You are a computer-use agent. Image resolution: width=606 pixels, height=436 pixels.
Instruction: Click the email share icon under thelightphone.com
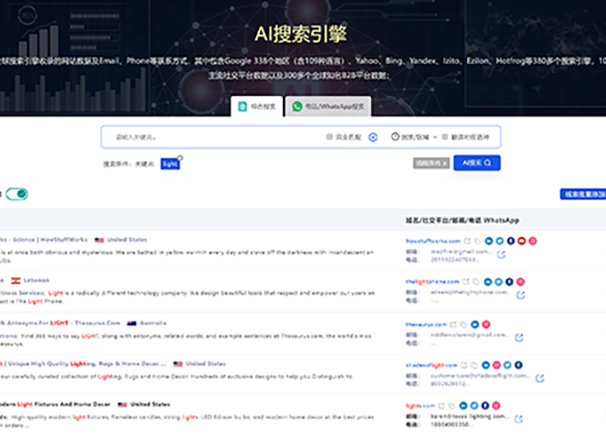pos(521,295)
